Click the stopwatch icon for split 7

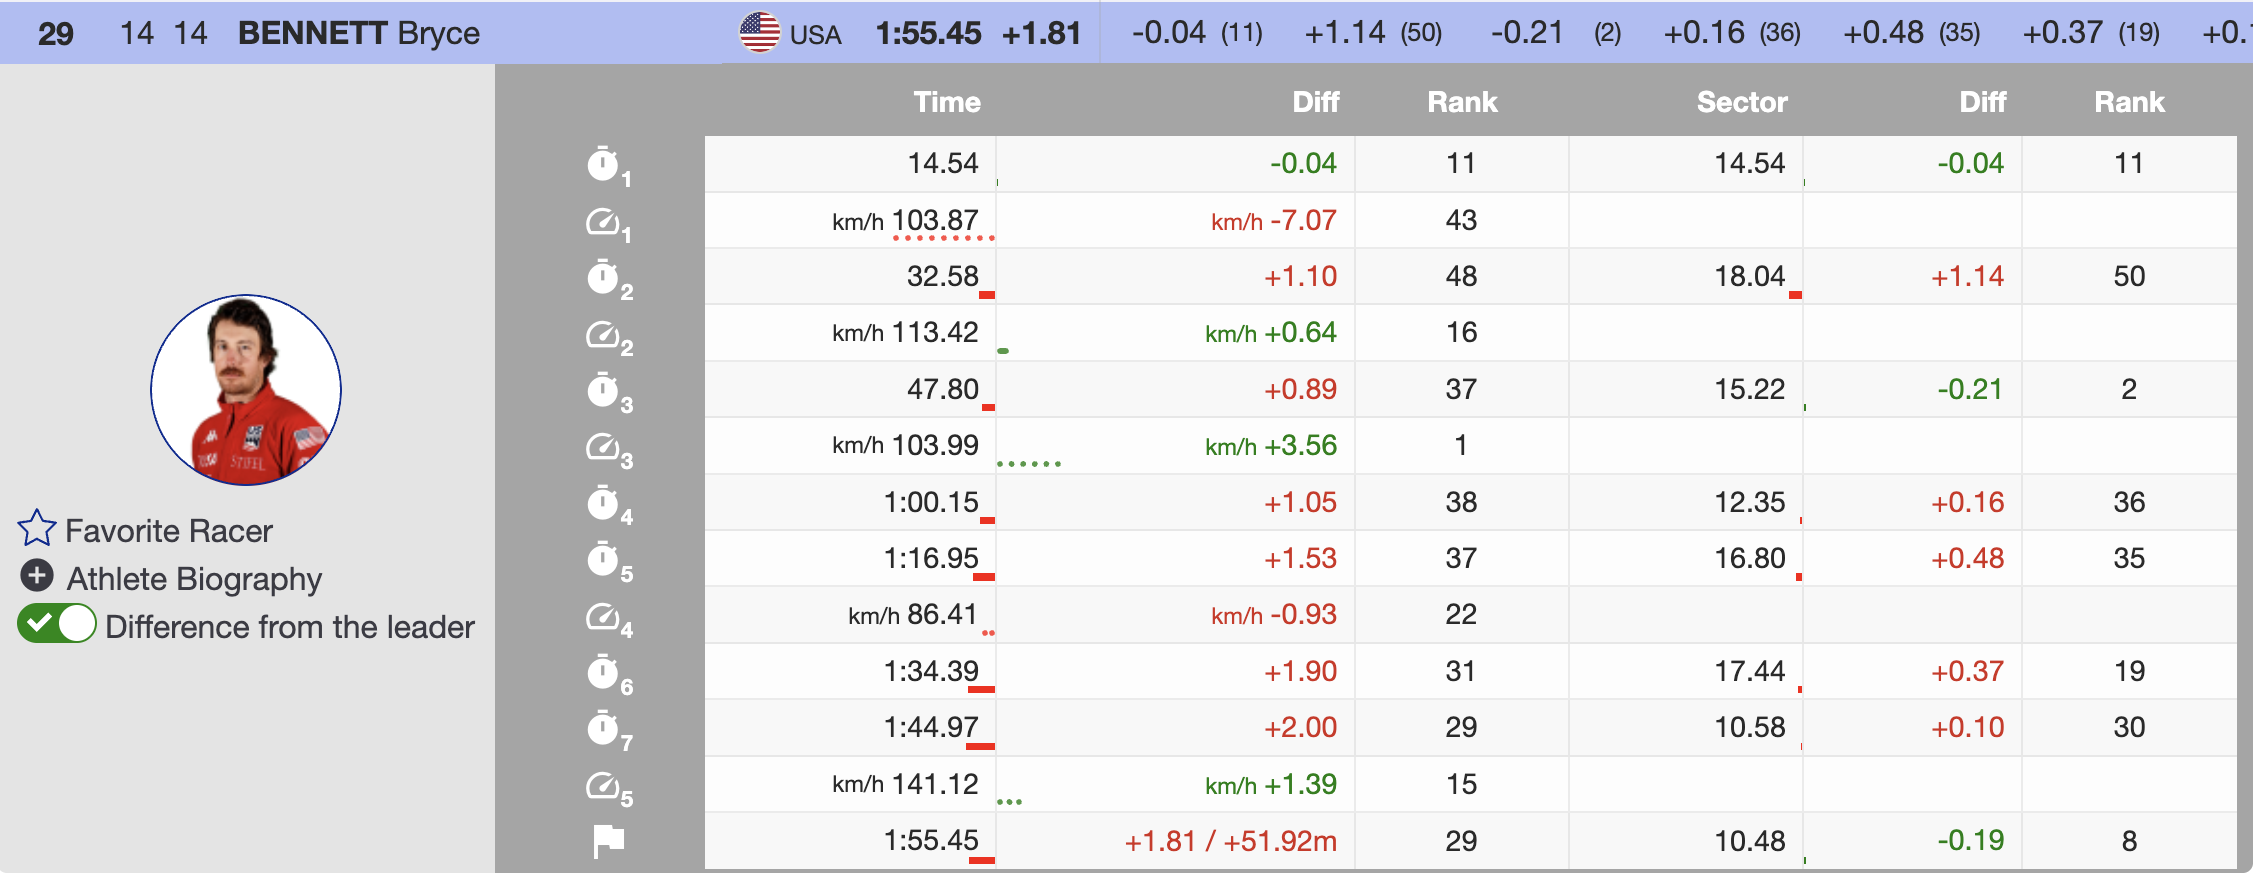603,728
